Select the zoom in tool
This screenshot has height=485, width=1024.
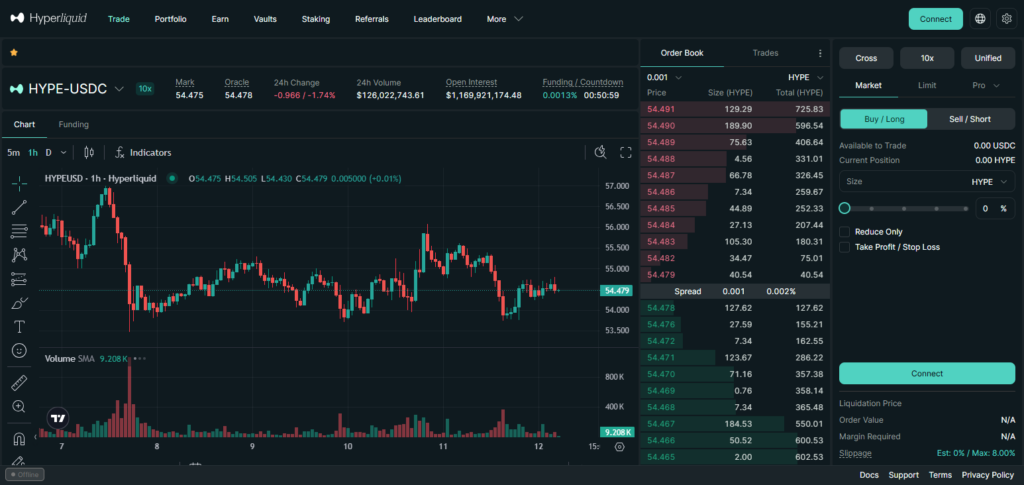coord(19,407)
